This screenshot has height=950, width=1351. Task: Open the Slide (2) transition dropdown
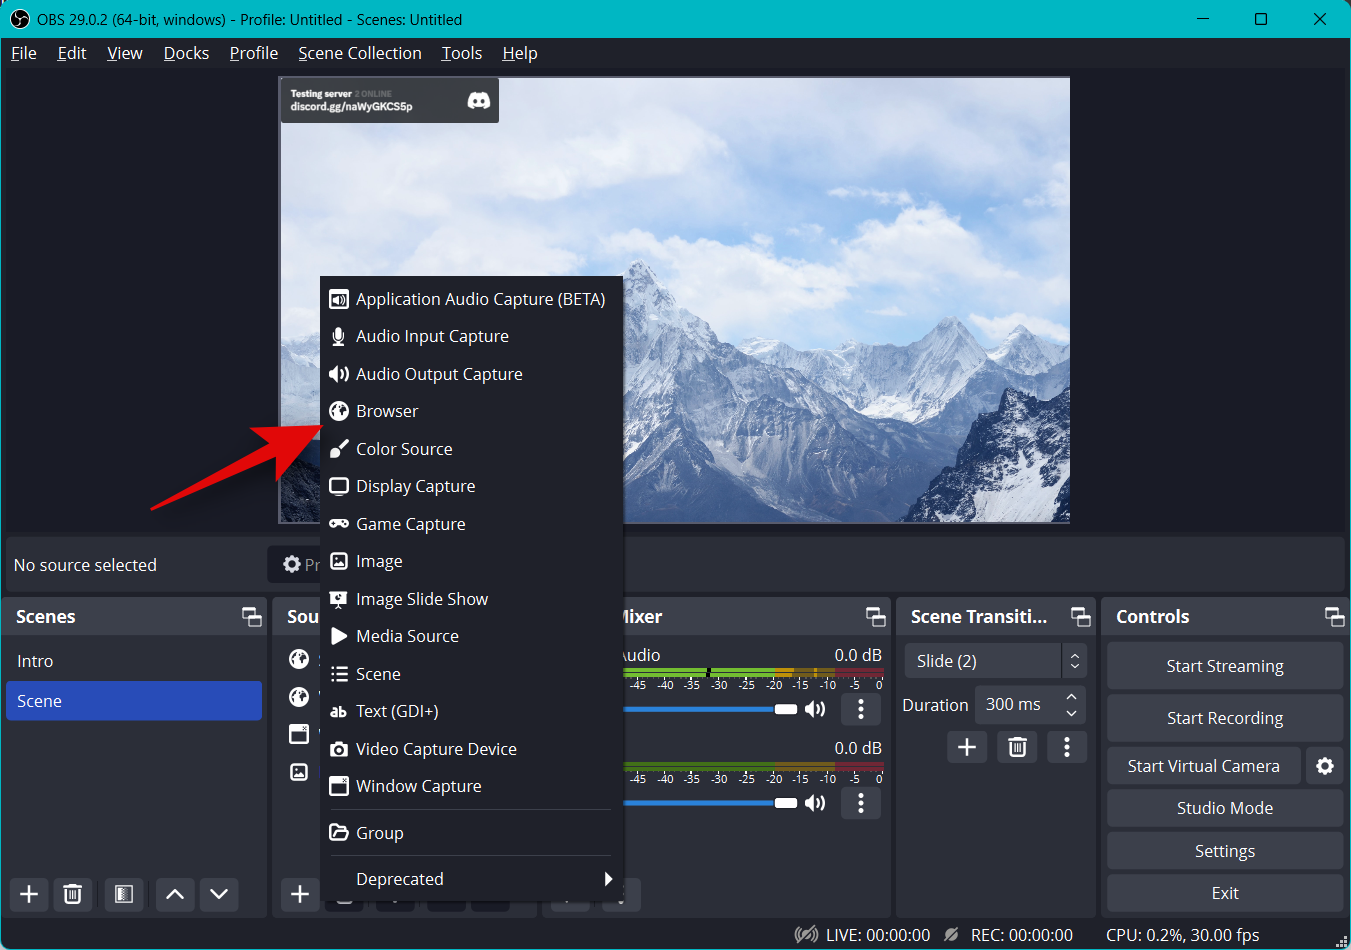[995, 661]
